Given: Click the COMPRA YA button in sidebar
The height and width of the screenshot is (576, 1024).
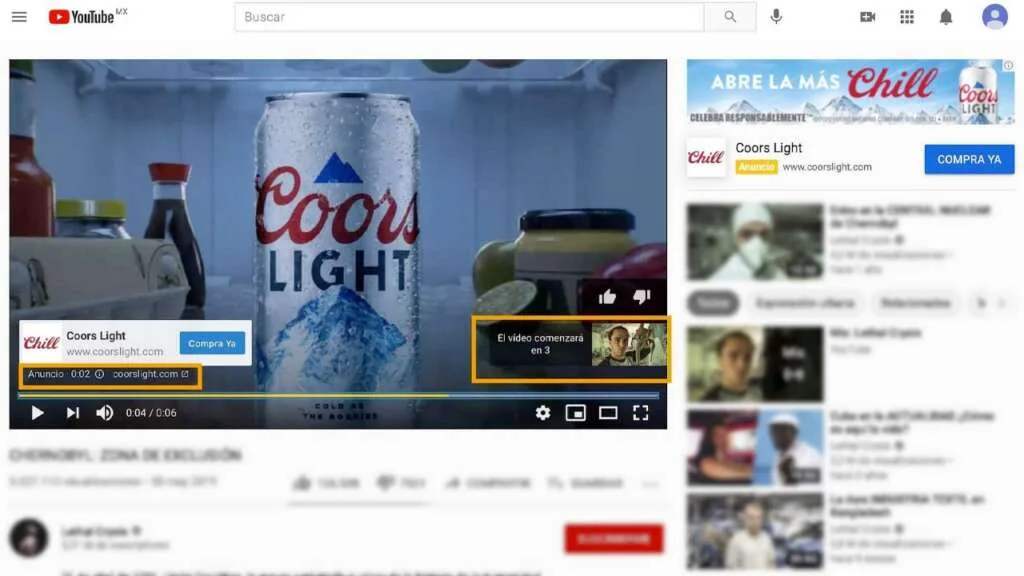Looking at the screenshot, I should tap(969, 159).
